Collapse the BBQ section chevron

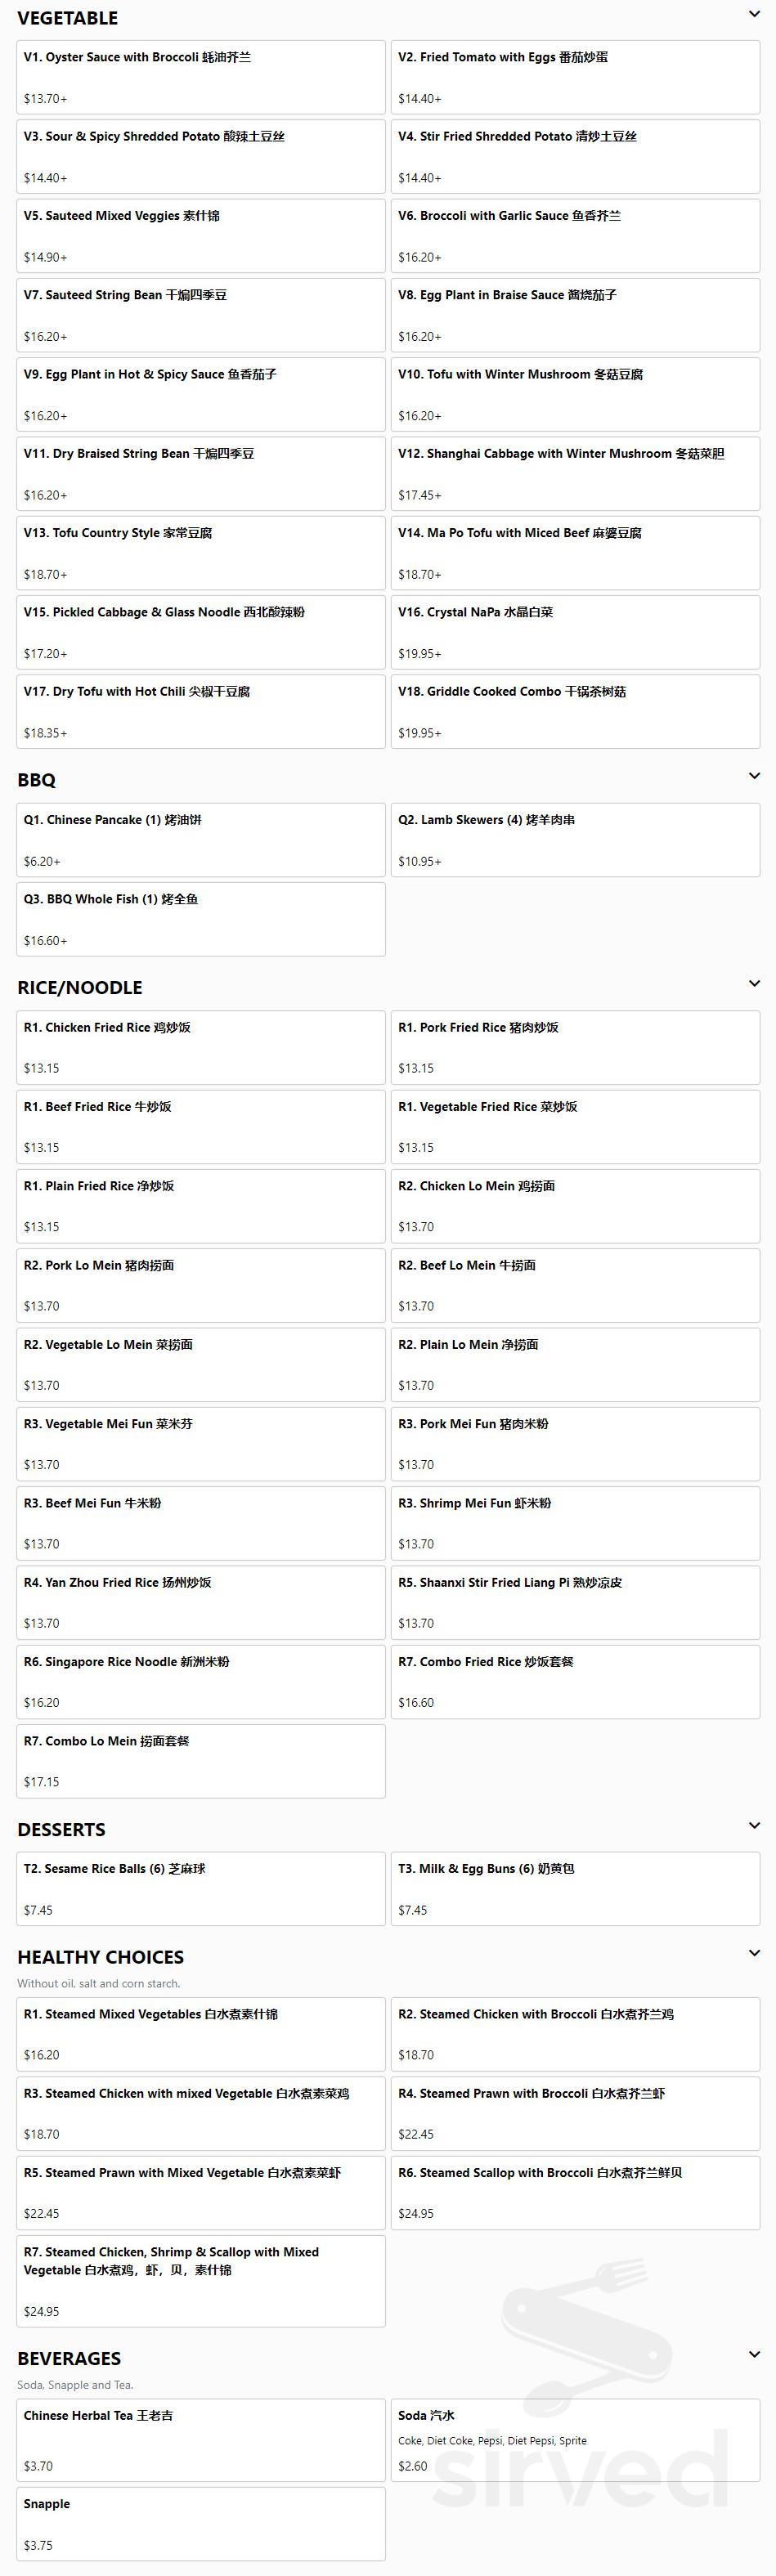tap(754, 776)
